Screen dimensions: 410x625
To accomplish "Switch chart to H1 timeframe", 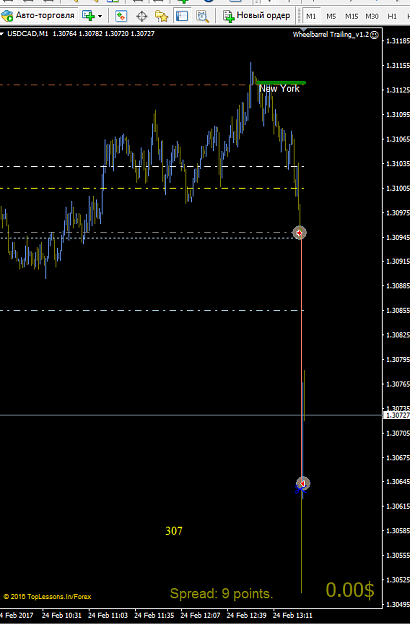I will [x=392, y=16].
